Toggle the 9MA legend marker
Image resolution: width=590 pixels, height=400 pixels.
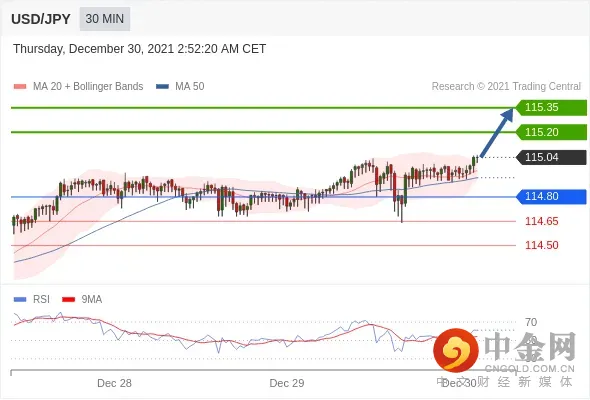(x=68, y=300)
